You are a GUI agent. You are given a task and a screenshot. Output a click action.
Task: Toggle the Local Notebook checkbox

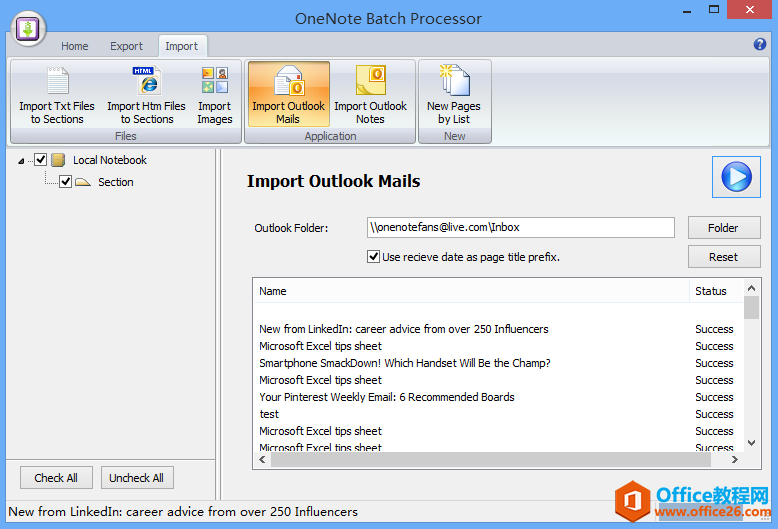[41, 160]
